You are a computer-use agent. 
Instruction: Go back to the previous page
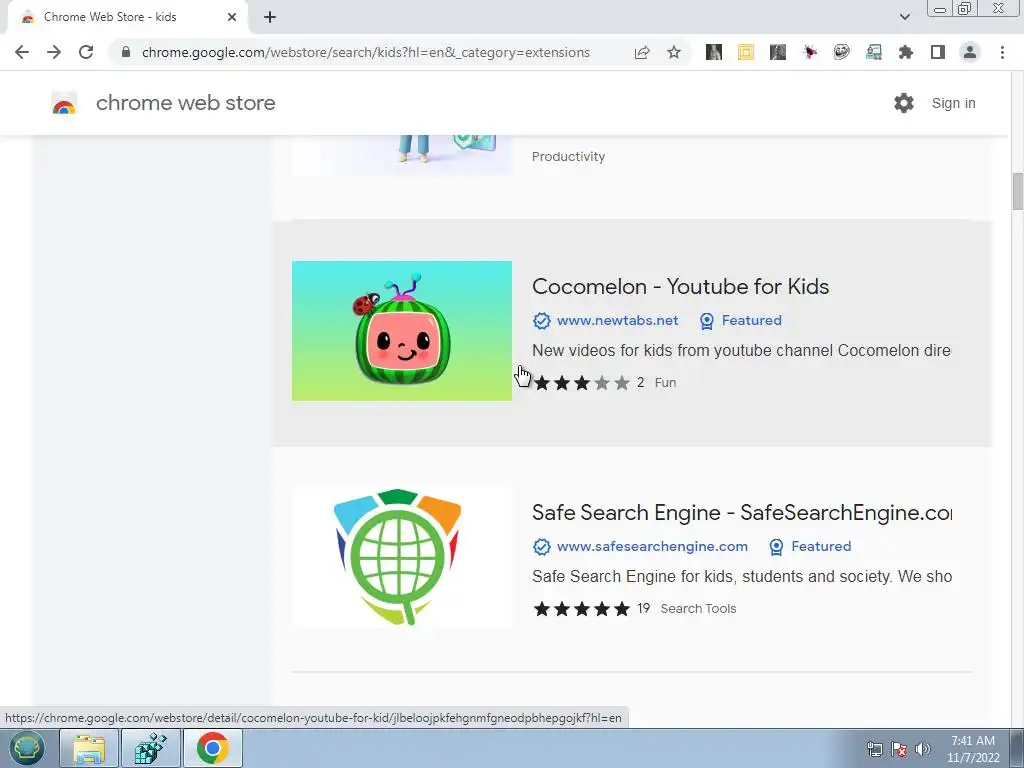point(22,52)
